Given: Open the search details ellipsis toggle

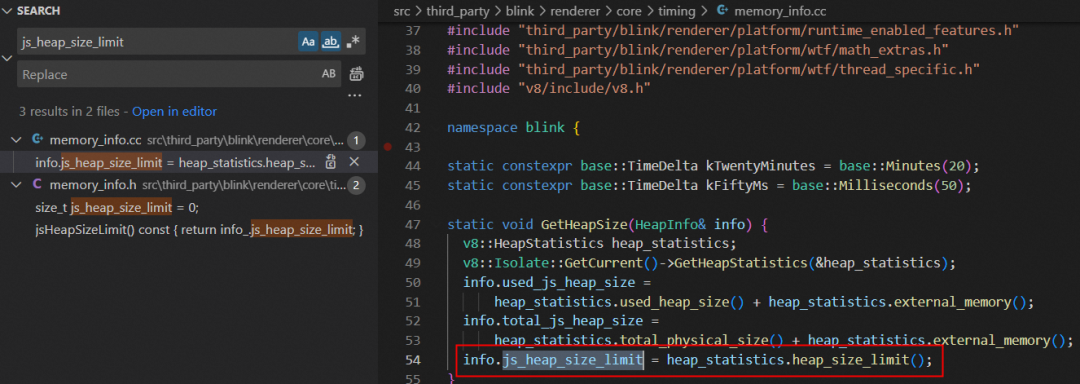Looking at the screenshot, I should coord(355,96).
